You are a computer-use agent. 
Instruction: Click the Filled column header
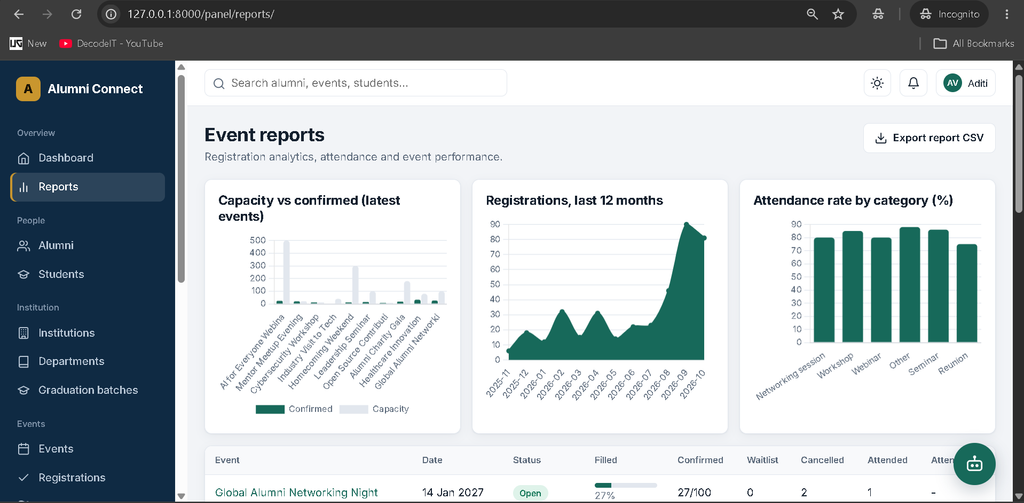point(606,460)
